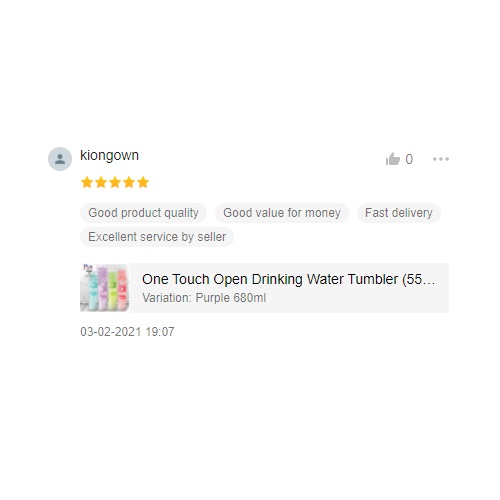
Task: Click the first rating star
Action: point(87,182)
